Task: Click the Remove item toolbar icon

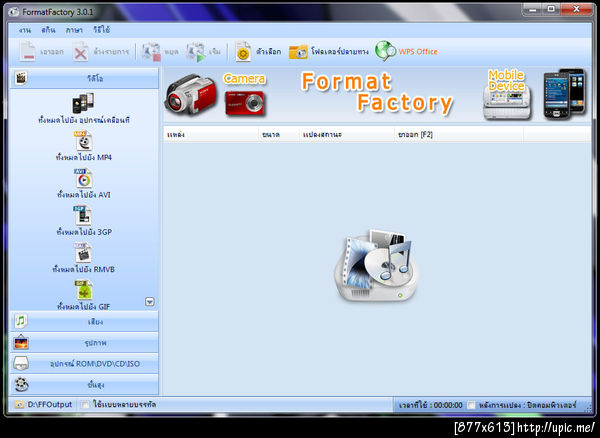Action: [28, 52]
